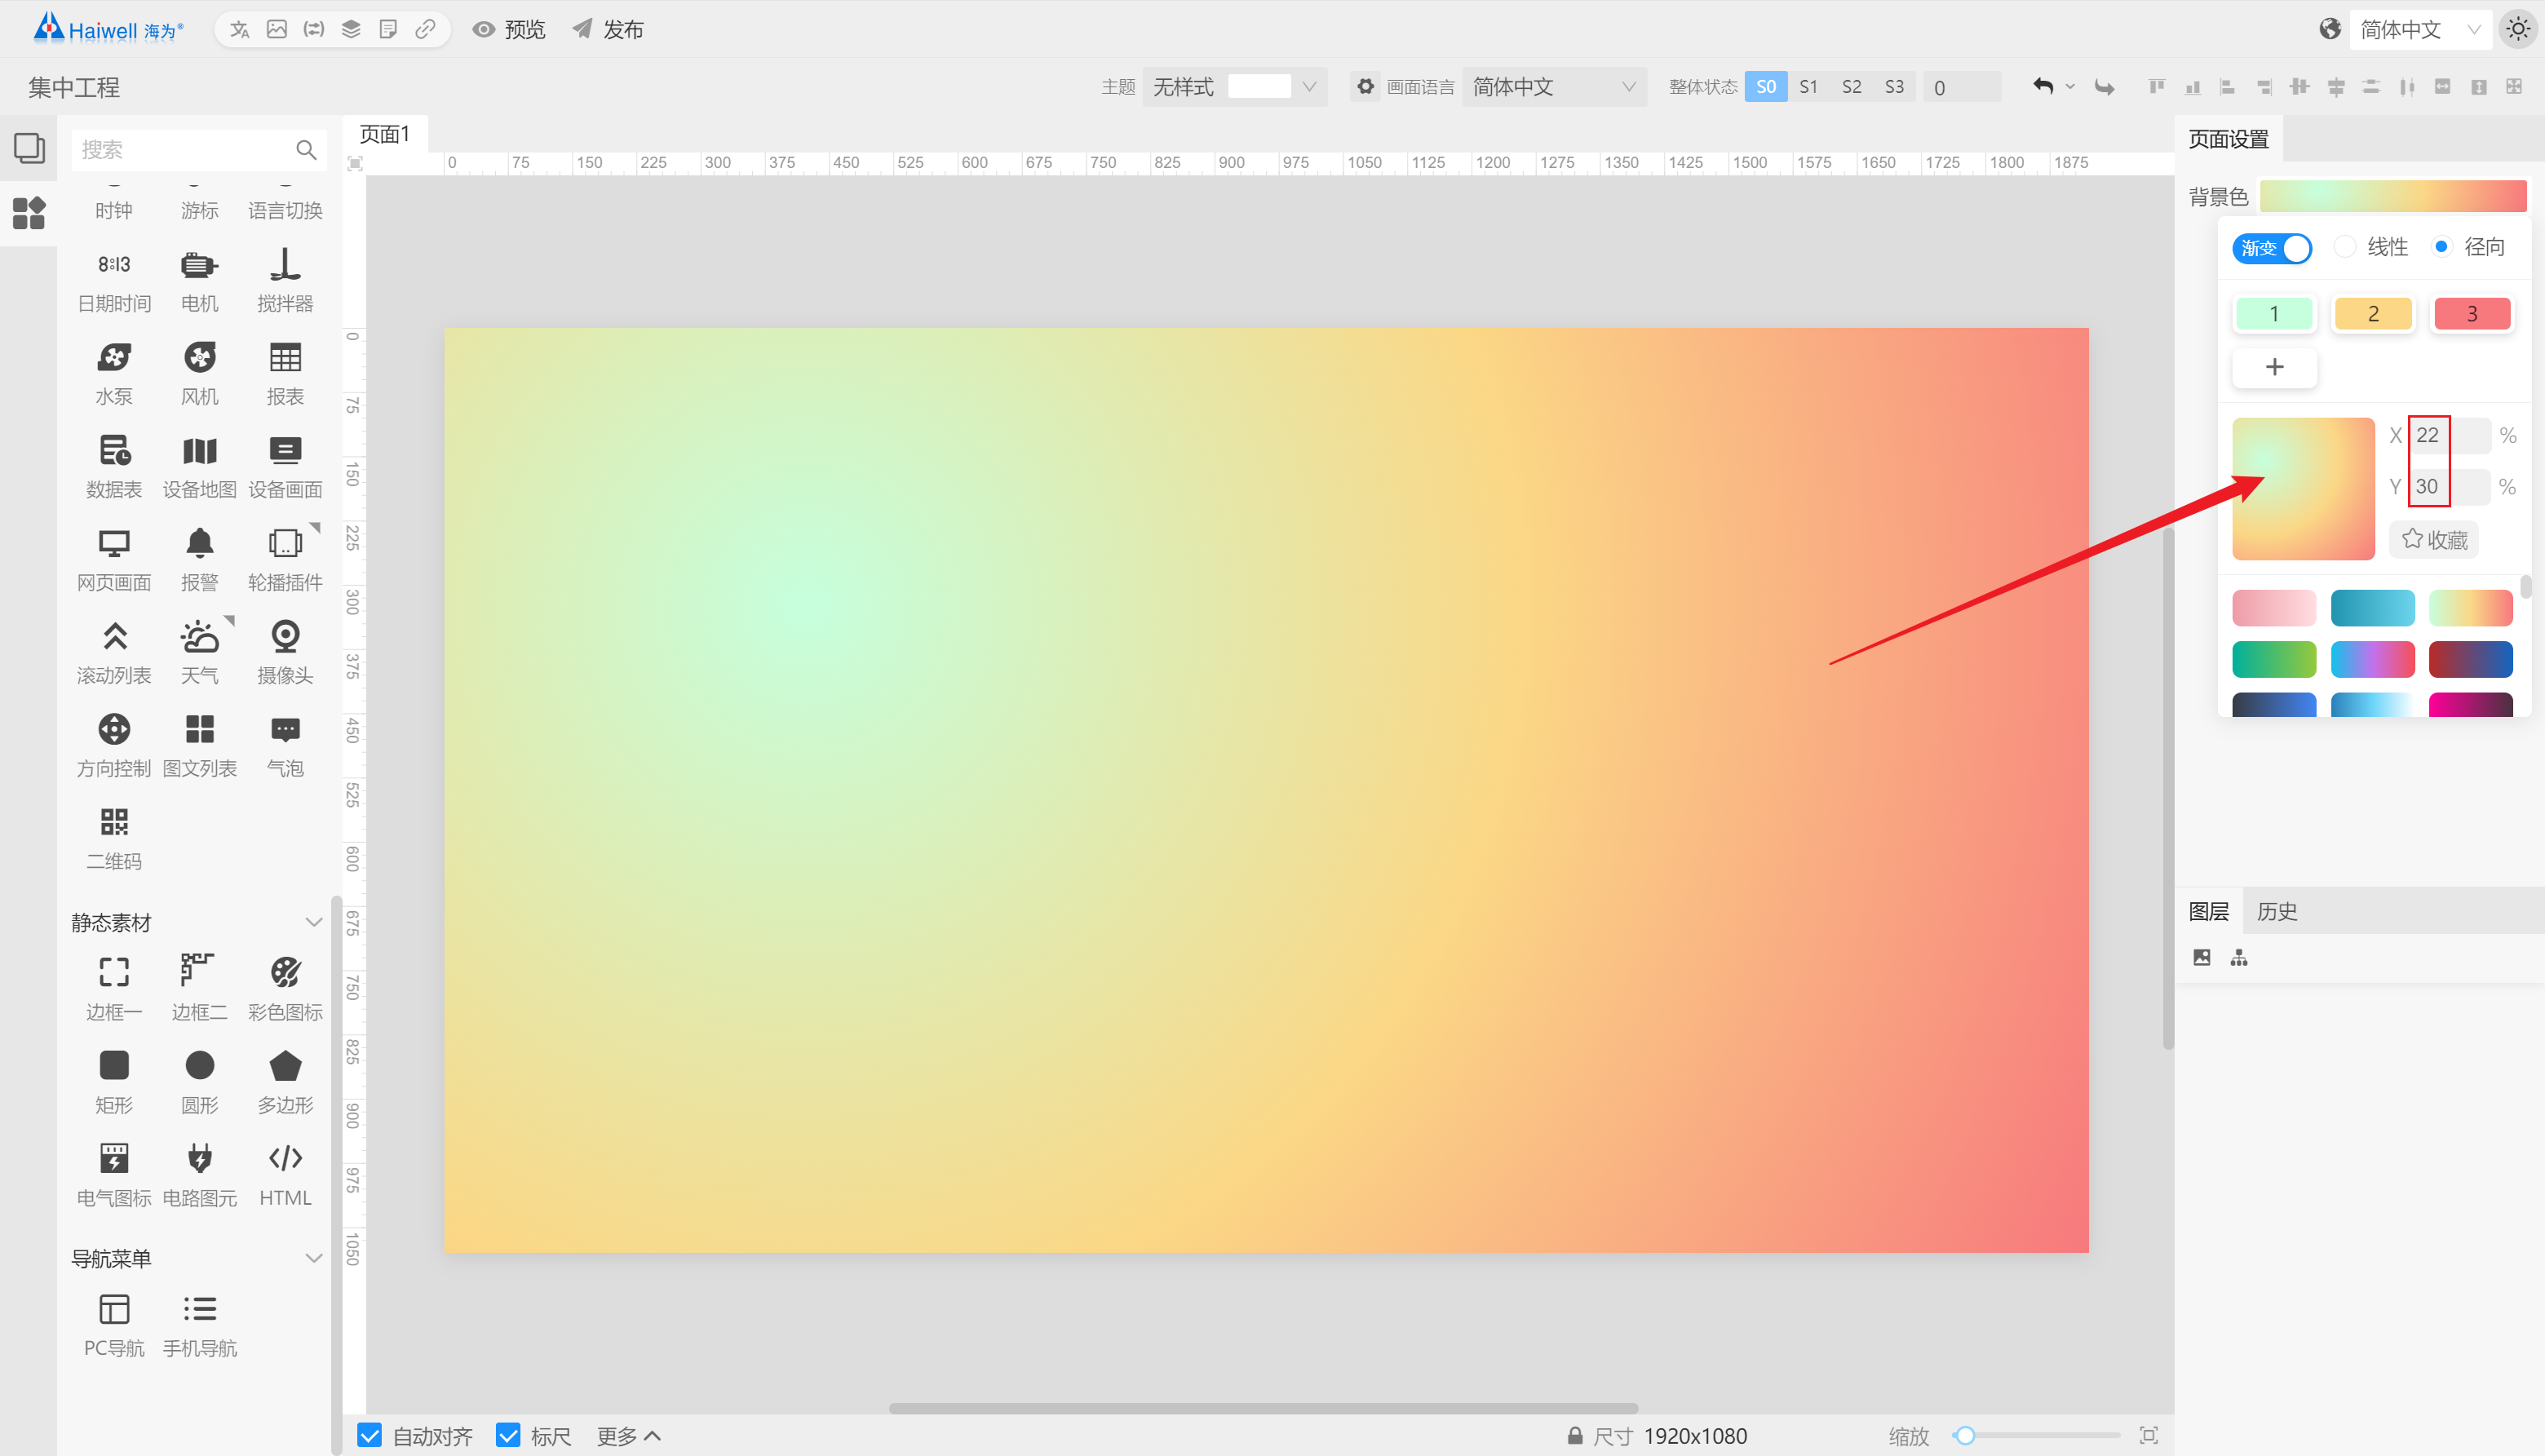This screenshot has width=2545, height=1456.
Task: Add the 天气 weather component
Action: [x=199, y=652]
